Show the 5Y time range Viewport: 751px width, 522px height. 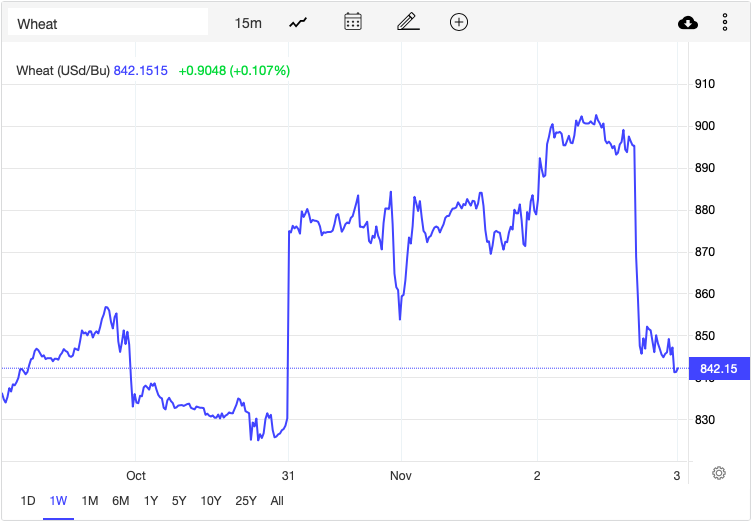coord(179,501)
